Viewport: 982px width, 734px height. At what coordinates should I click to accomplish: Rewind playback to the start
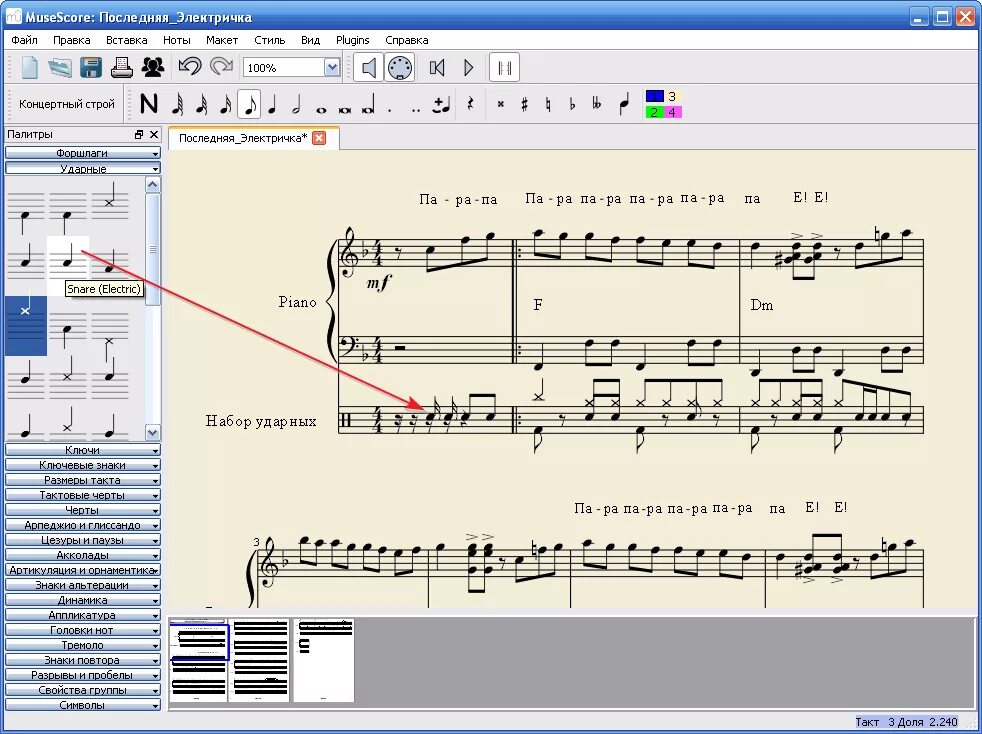click(x=437, y=67)
